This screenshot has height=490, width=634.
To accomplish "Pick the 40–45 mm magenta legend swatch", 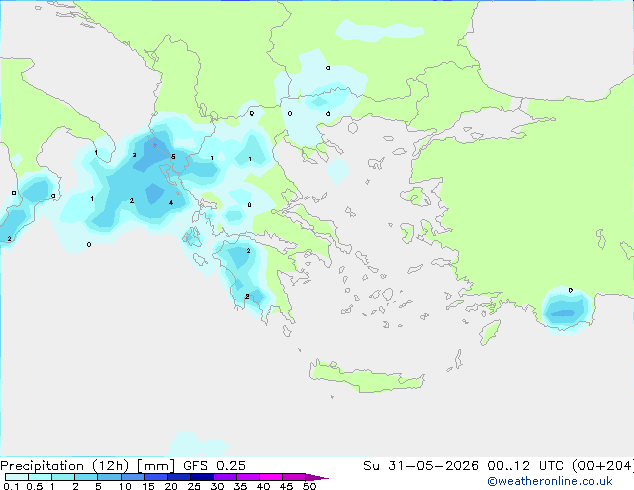I will [271, 477].
